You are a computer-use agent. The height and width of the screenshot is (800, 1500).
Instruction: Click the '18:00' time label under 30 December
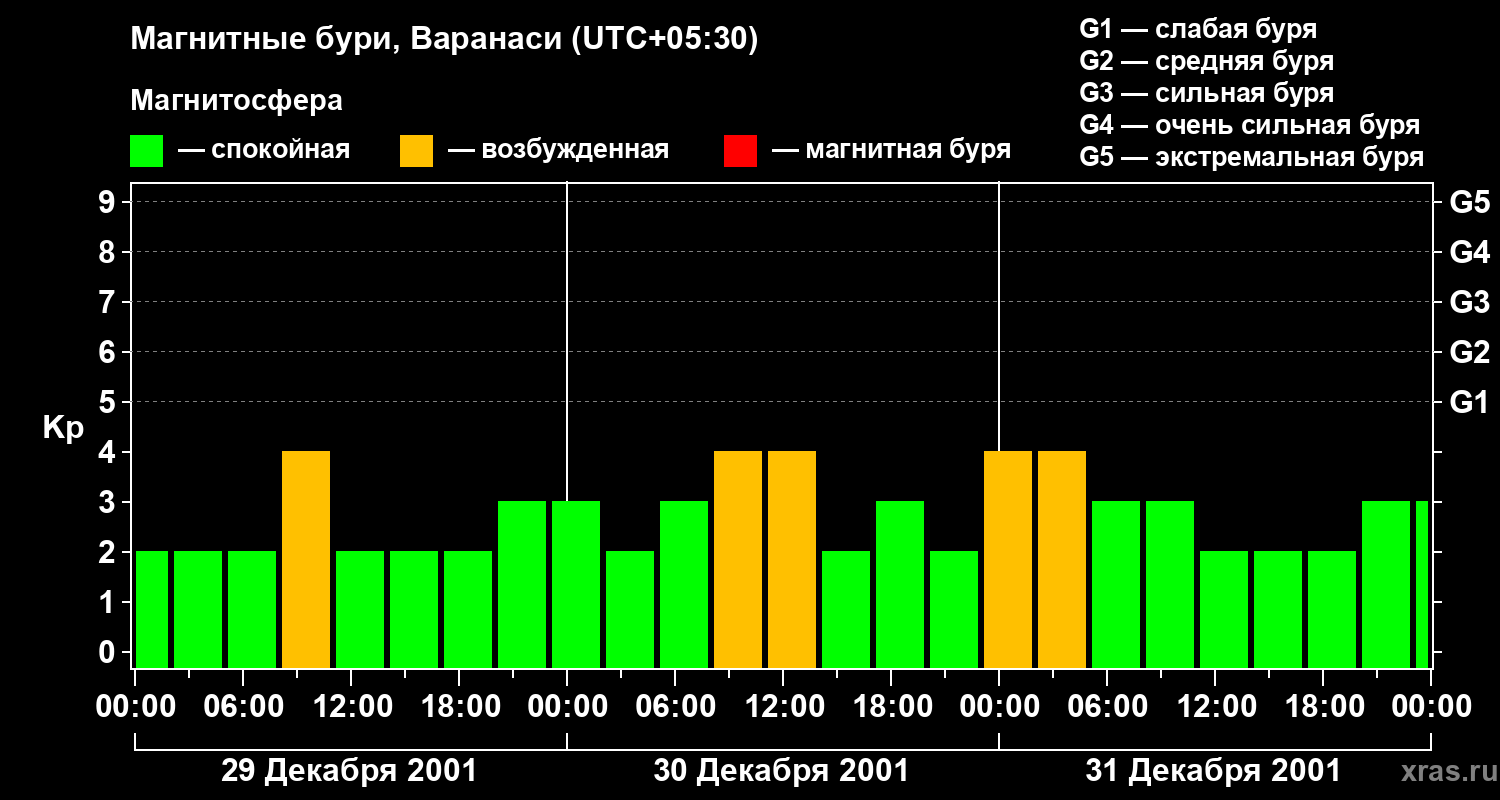[x=891, y=706]
